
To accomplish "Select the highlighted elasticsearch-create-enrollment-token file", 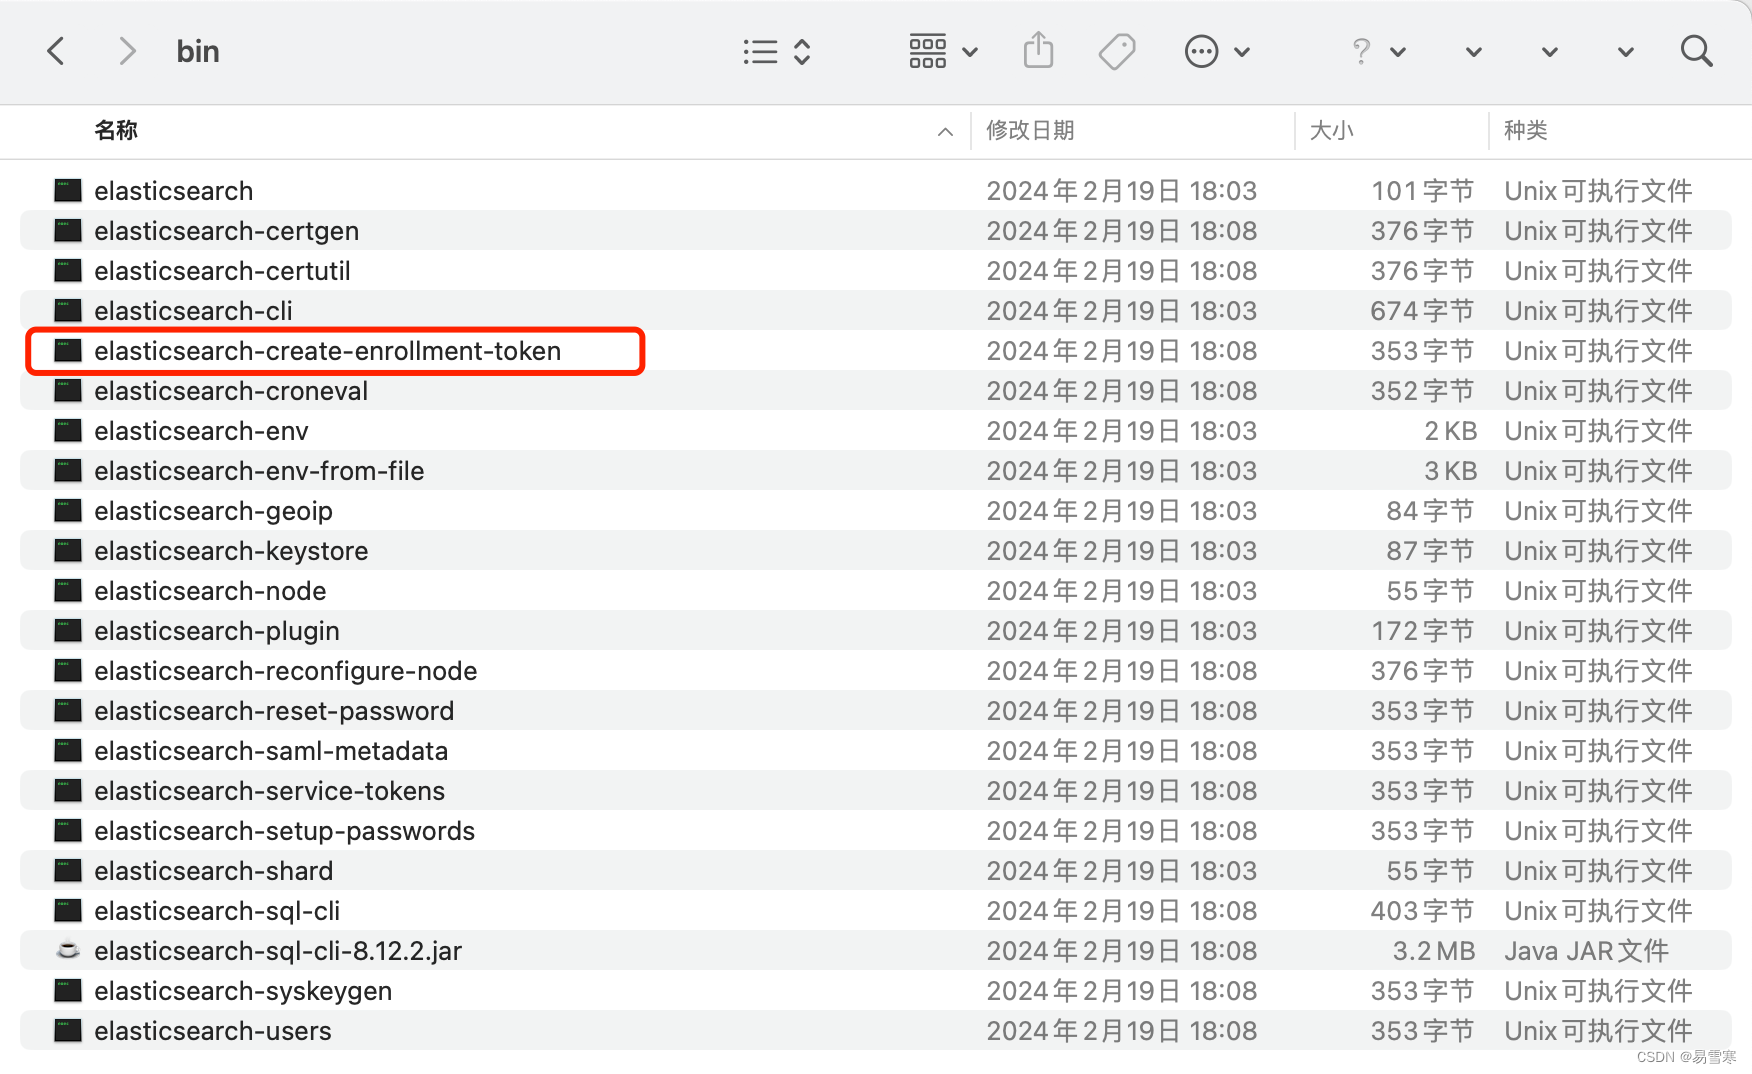I will (327, 351).
